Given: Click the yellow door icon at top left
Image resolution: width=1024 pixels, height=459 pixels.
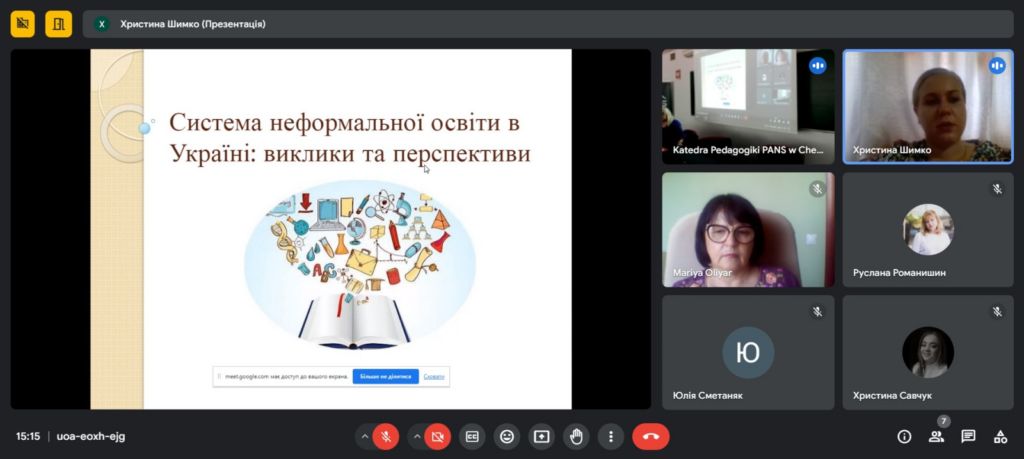Looking at the screenshot, I should (58, 23).
